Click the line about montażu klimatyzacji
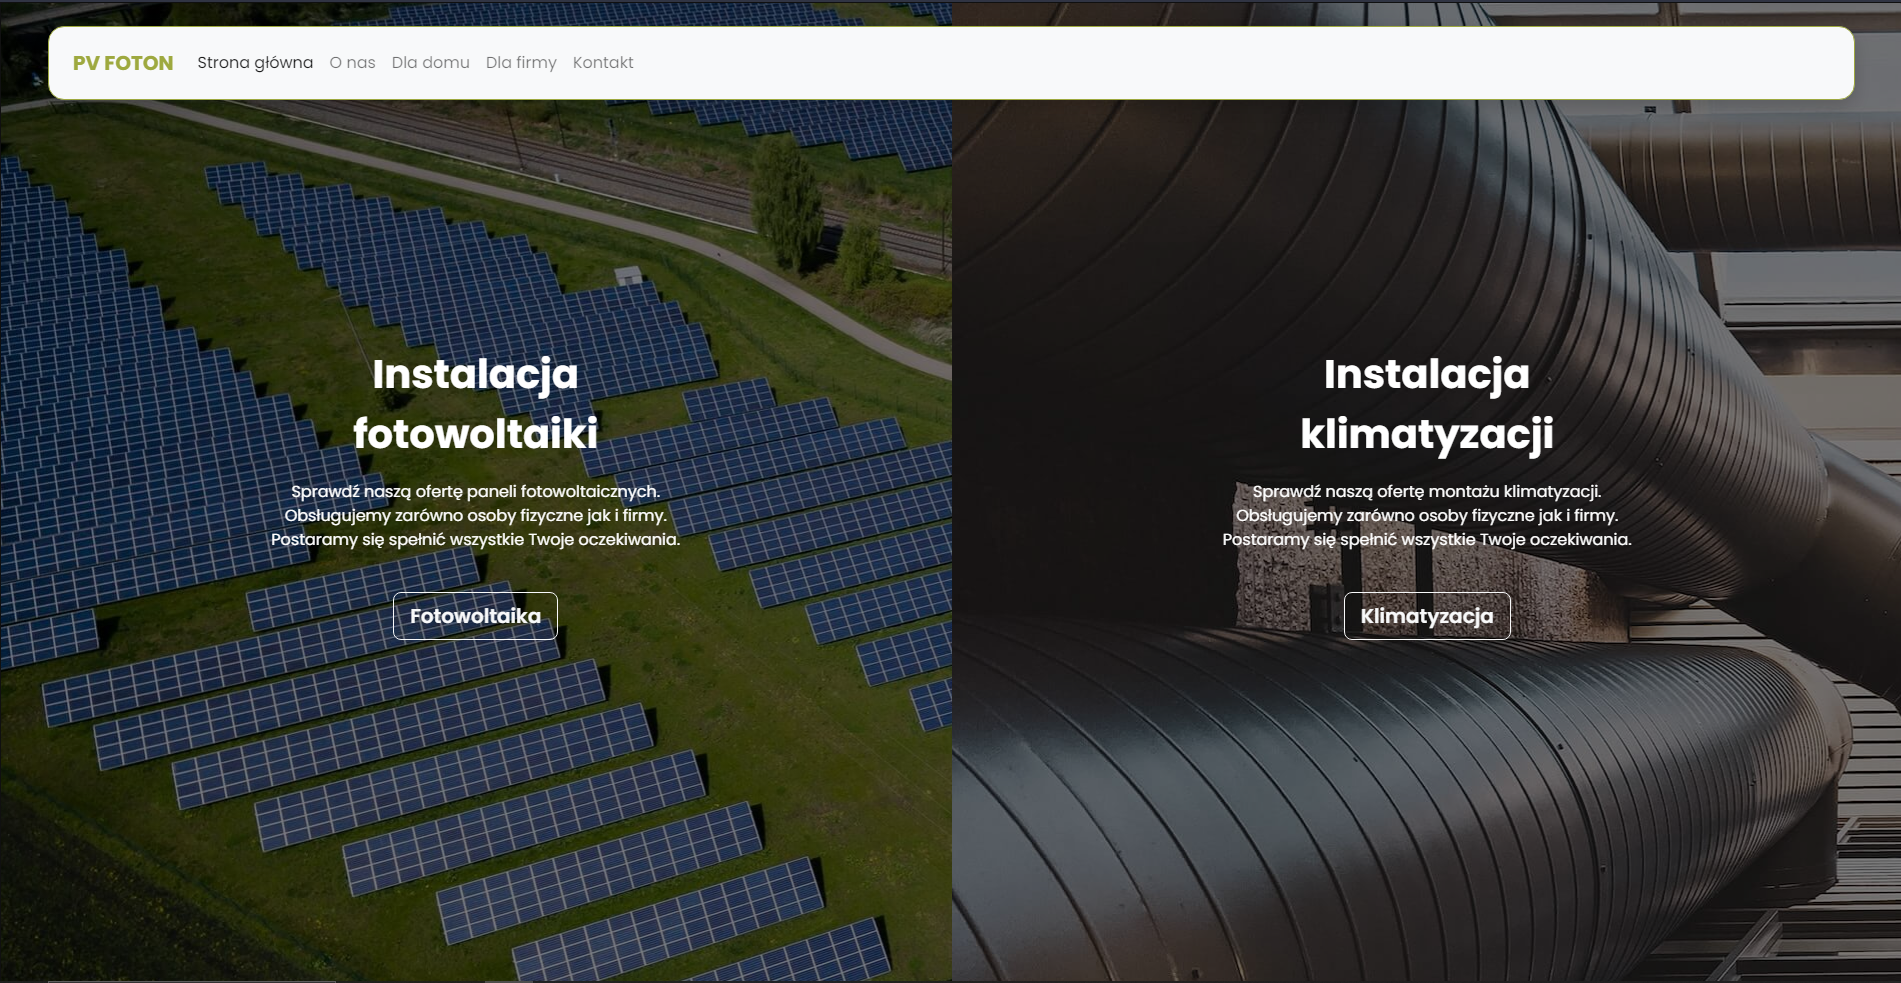This screenshot has width=1901, height=983. pos(1427,492)
